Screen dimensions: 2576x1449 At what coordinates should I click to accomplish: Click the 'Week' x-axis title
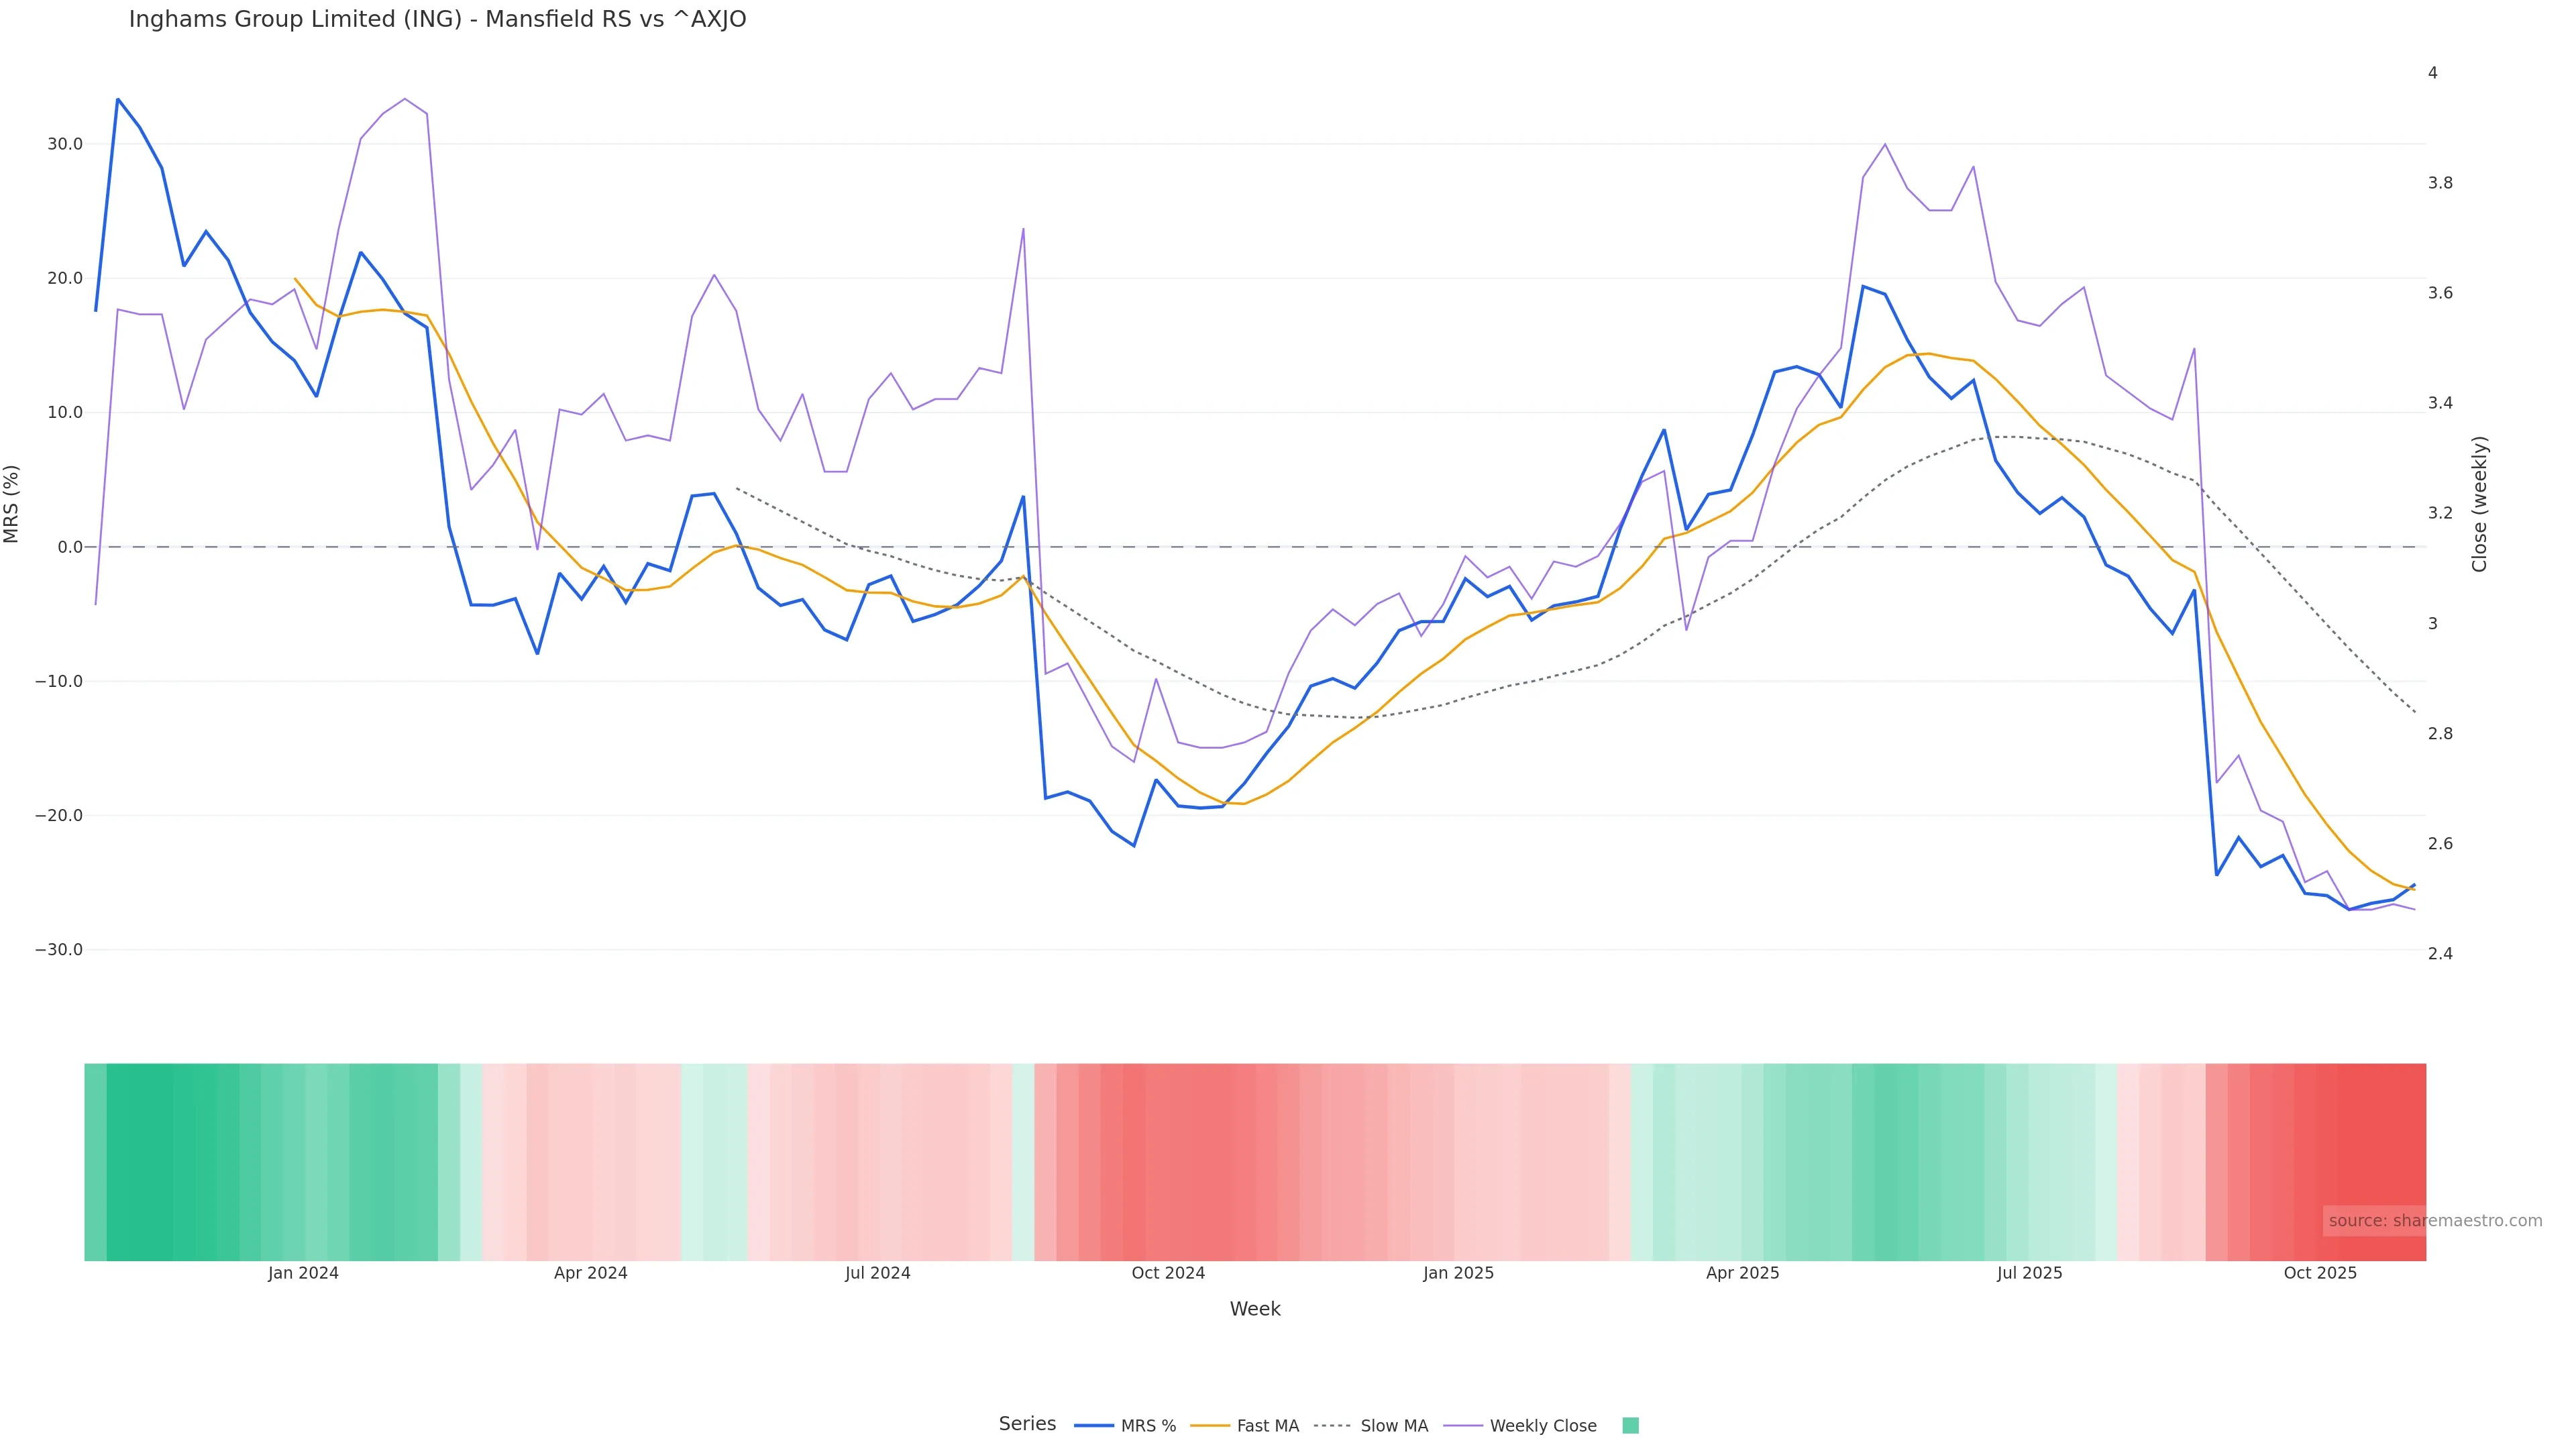(x=1255, y=1309)
